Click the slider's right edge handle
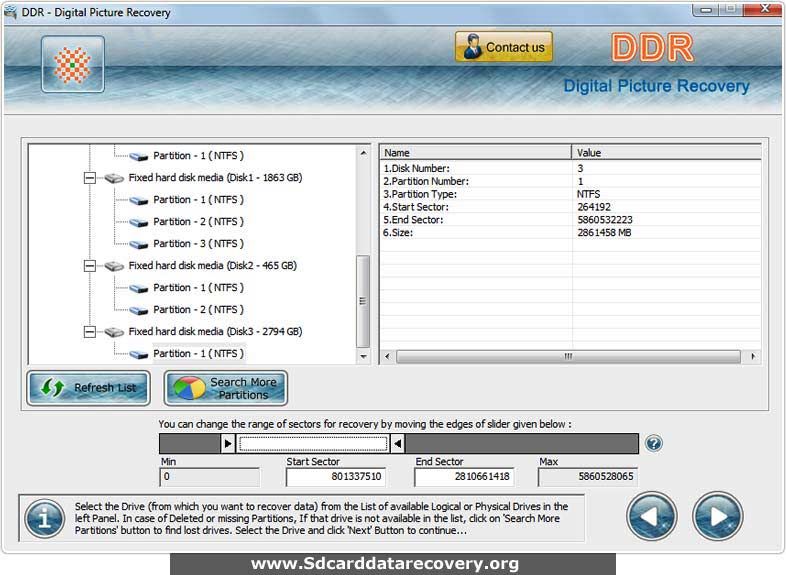 [x=398, y=444]
